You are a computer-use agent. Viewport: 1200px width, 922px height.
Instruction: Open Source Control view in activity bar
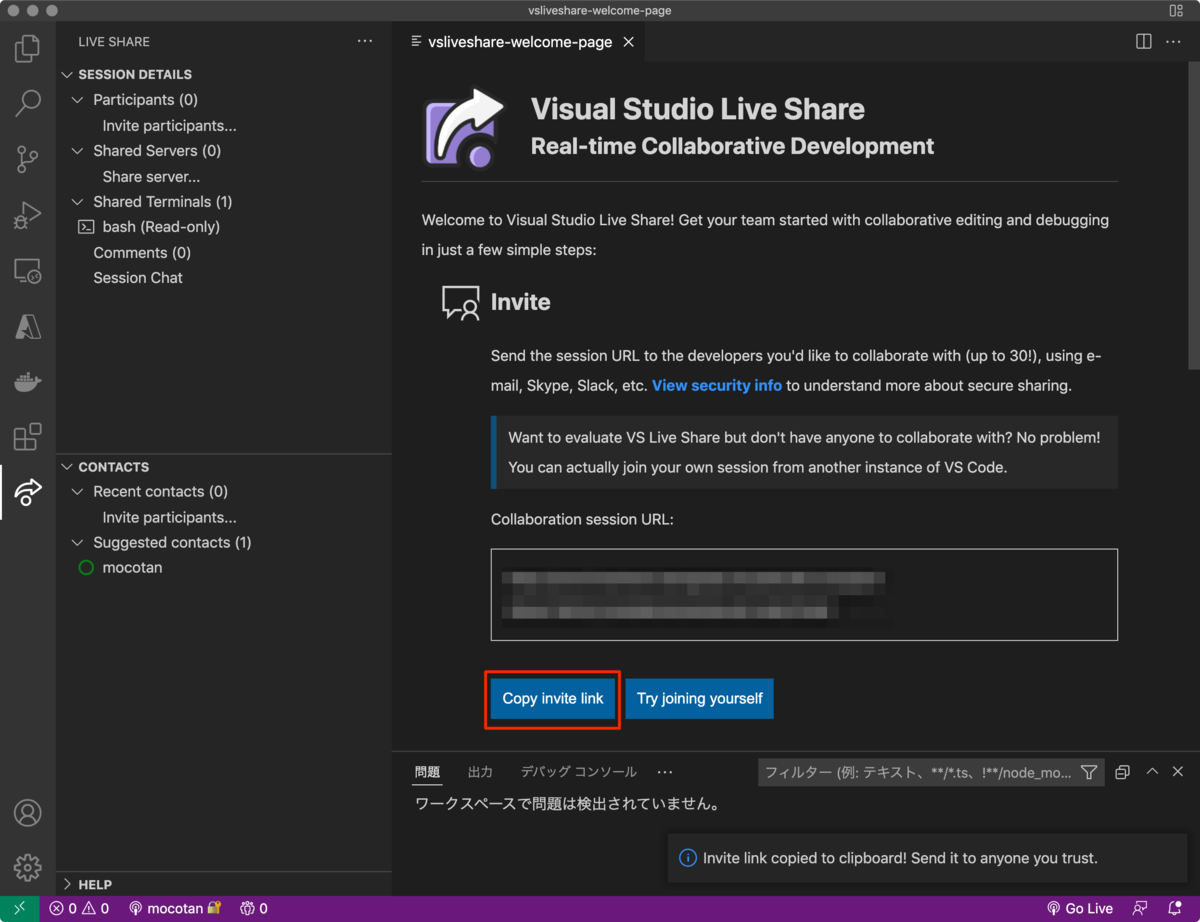(x=27, y=158)
